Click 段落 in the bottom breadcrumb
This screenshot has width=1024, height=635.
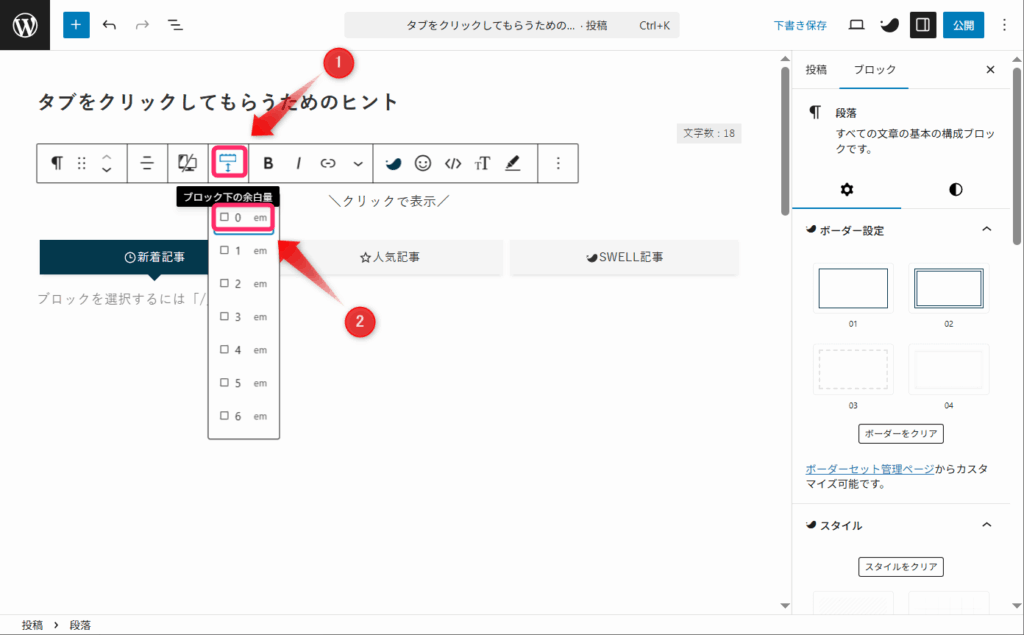point(80,625)
